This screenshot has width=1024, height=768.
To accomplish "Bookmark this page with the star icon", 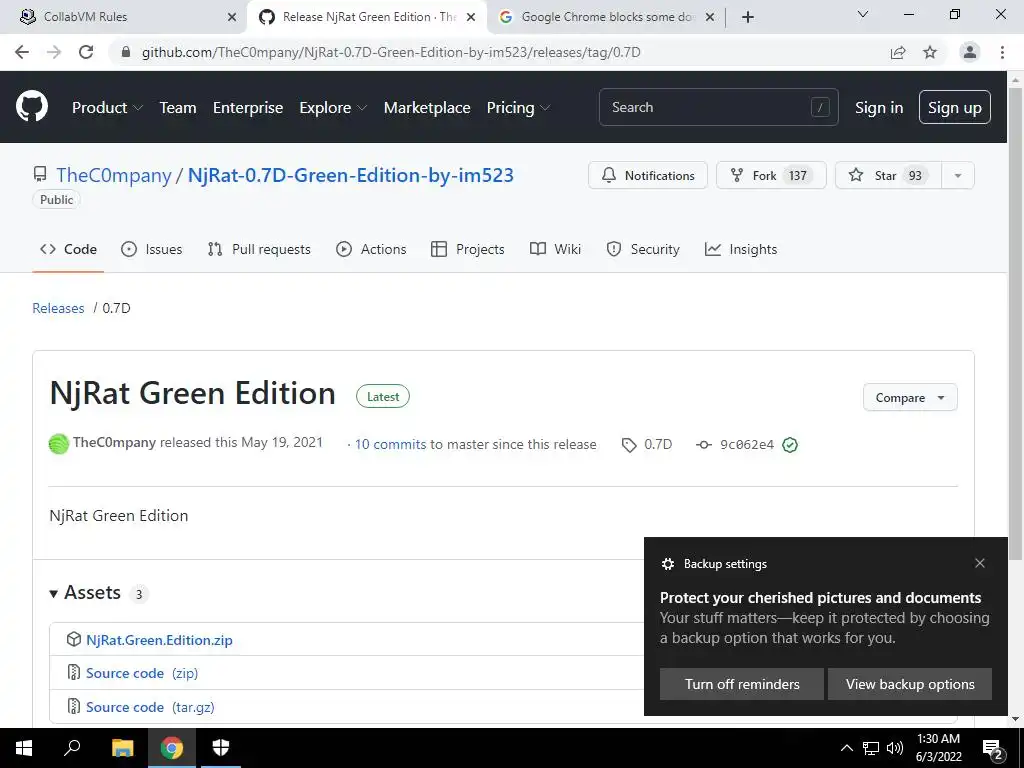I will (930, 52).
